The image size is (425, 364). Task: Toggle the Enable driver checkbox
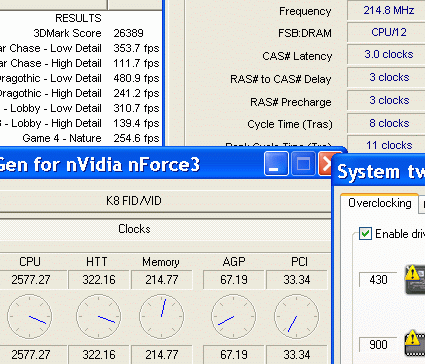pyautogui.click(x=366, y=233)
